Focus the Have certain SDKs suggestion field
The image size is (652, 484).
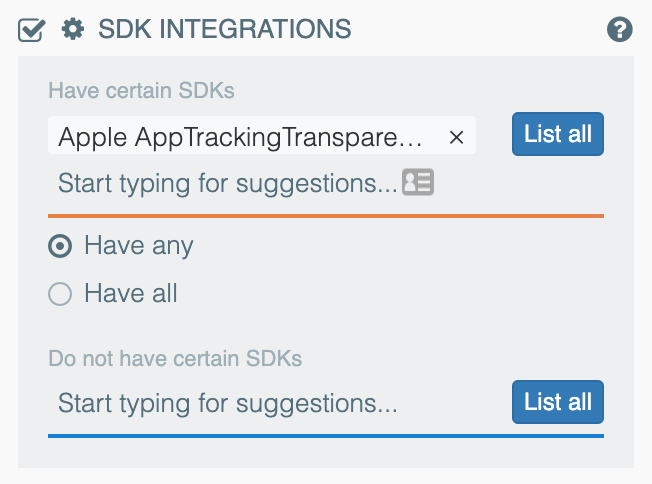228,184
